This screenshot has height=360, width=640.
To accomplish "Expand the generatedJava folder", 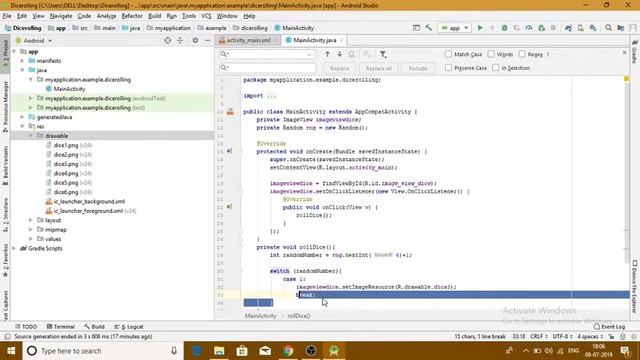I will coord(22,117).
